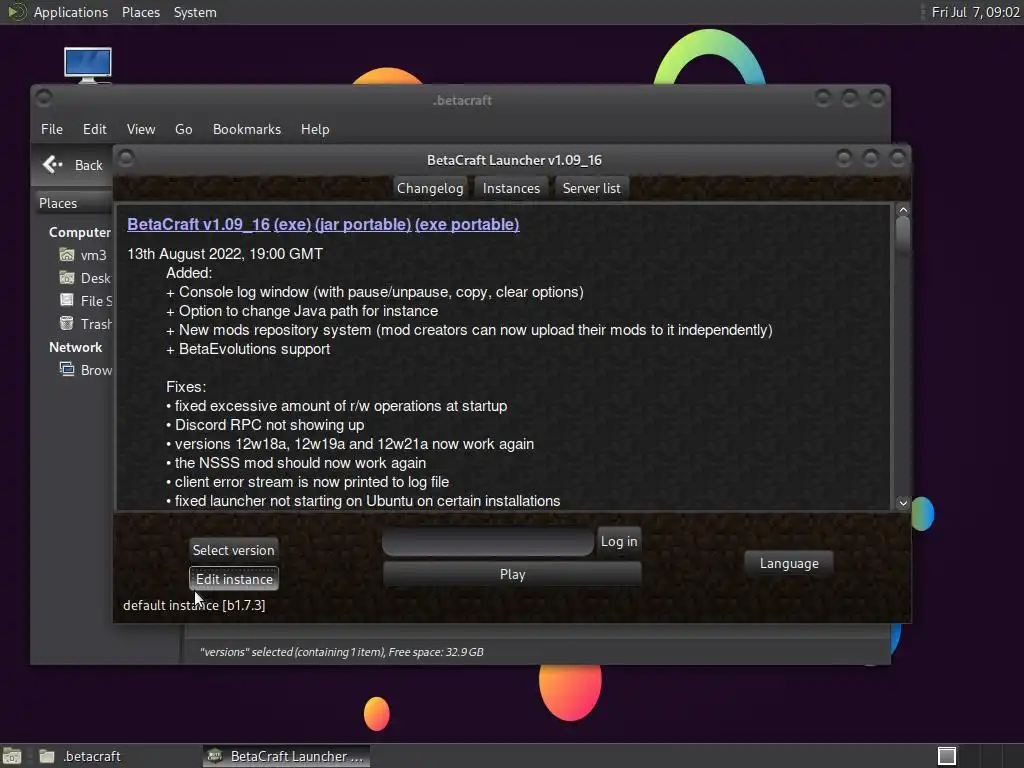The height and width of the screenshot is (768, 1024).
Task: Click the changelog scroll-up arrow
Action: (903, 210)
